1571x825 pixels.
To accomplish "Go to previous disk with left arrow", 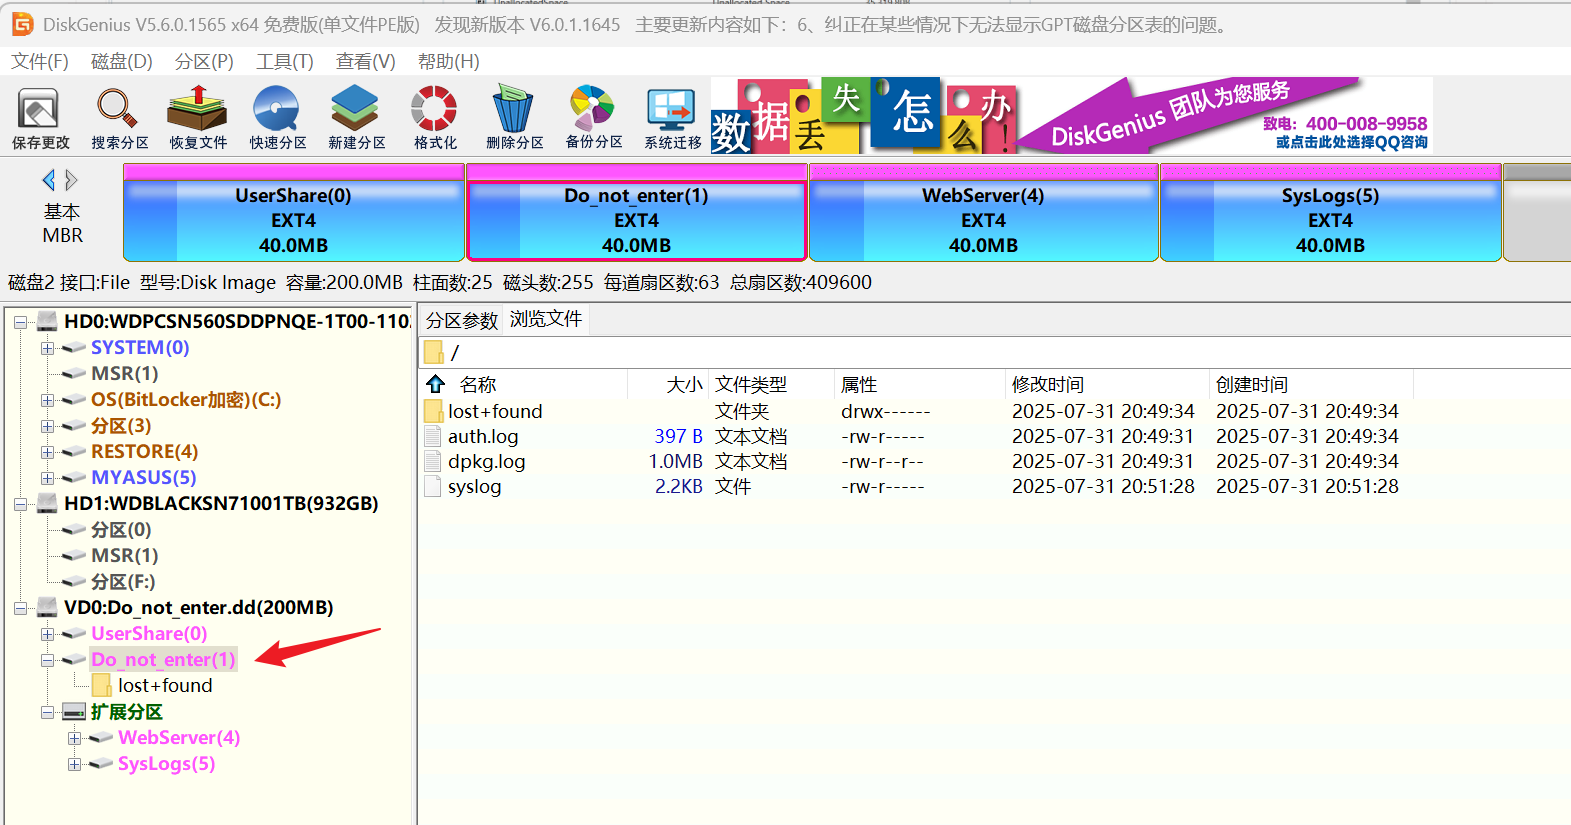I will pyautogui.click(x=48, y=180).
